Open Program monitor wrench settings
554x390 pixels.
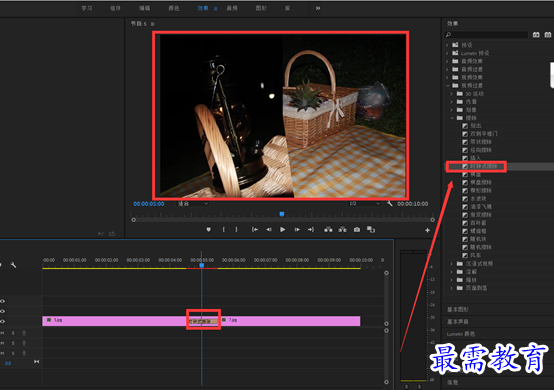point(390,203)
